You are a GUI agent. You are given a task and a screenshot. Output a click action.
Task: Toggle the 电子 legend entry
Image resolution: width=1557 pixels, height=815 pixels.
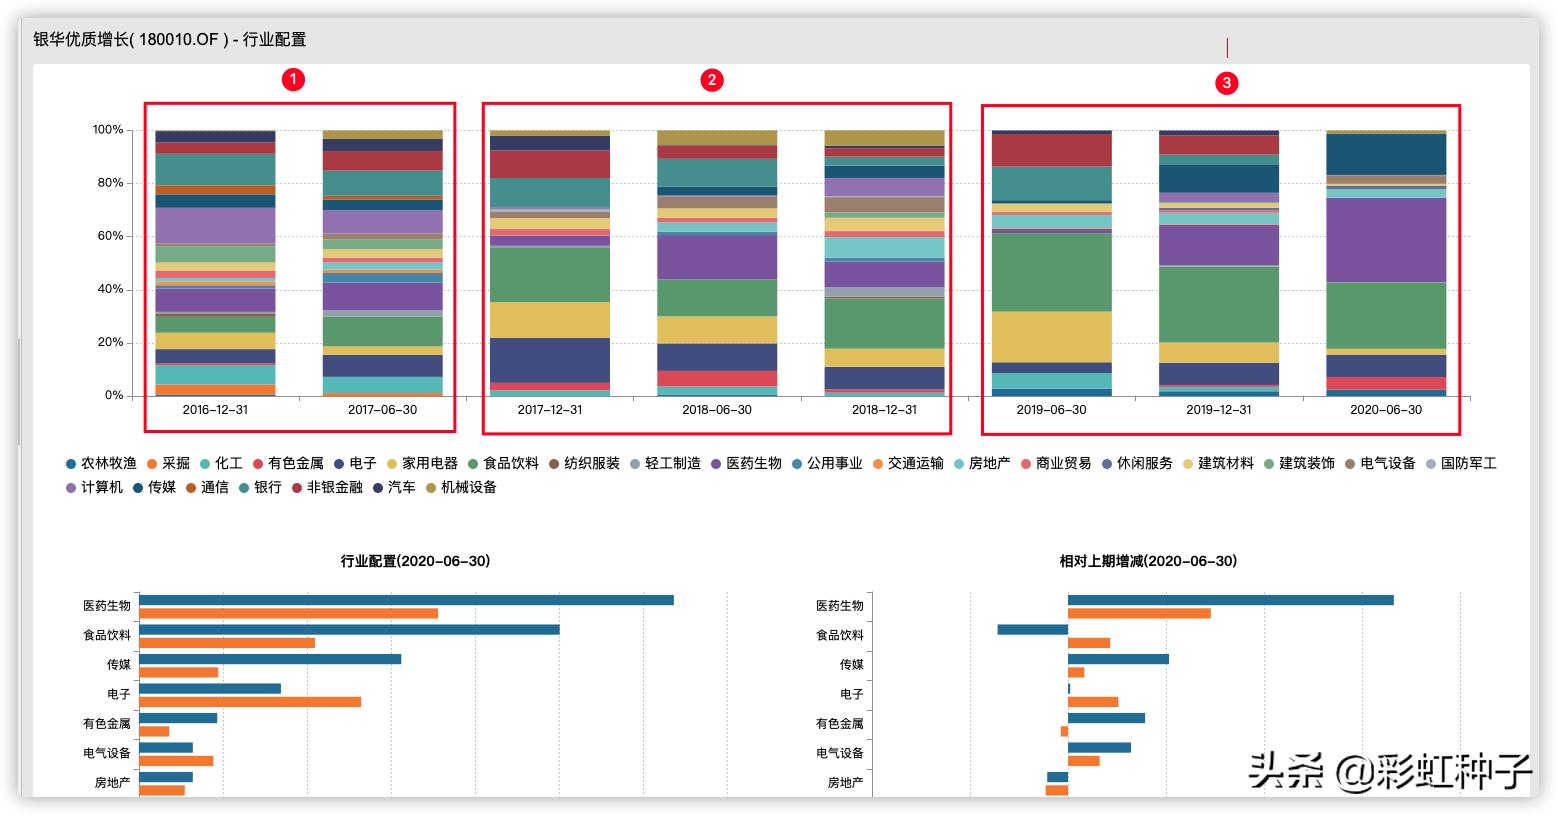point(355,464)
